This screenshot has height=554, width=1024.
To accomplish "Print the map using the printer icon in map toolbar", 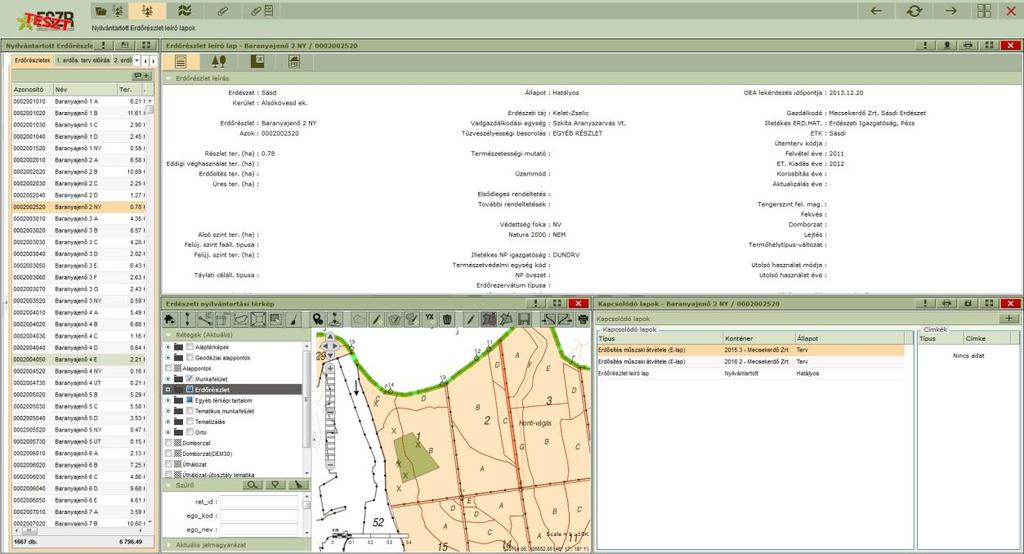I will click(583, 319).
